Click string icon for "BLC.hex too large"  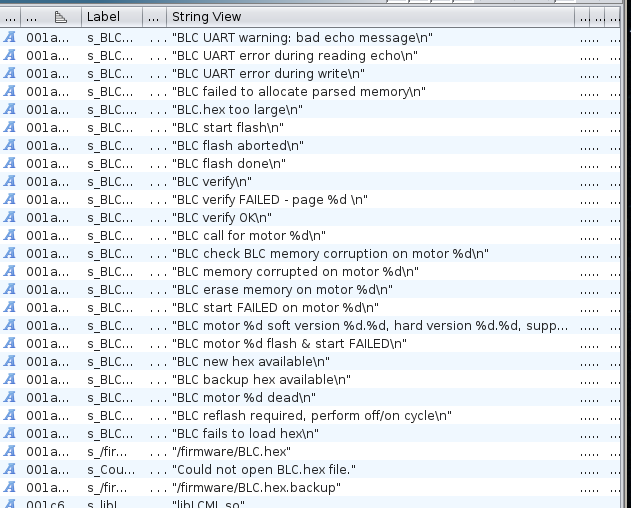click(x=10, y=109)
